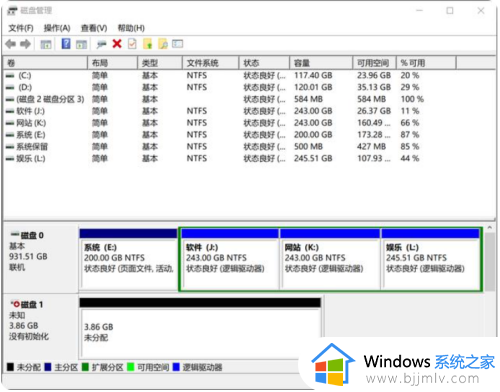The height and width of the screenshot is (392, 500).
Task: Click the 117.40 GB capacity cell
Action: (313, 76)
